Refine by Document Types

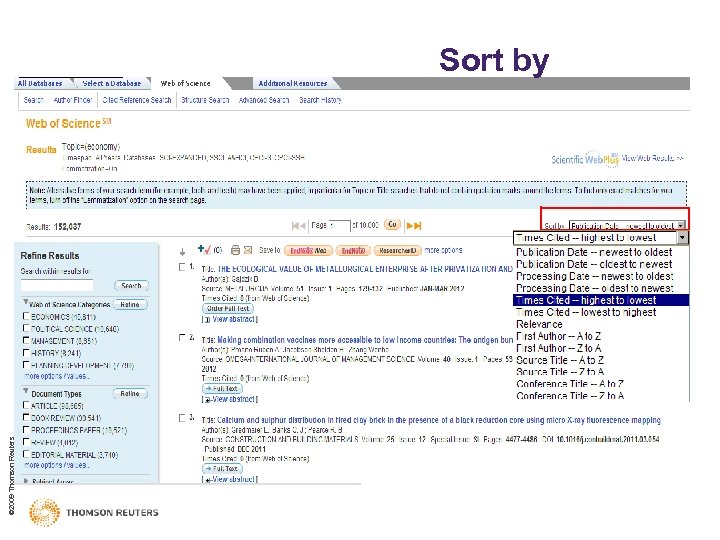click(x=130, y=394)
